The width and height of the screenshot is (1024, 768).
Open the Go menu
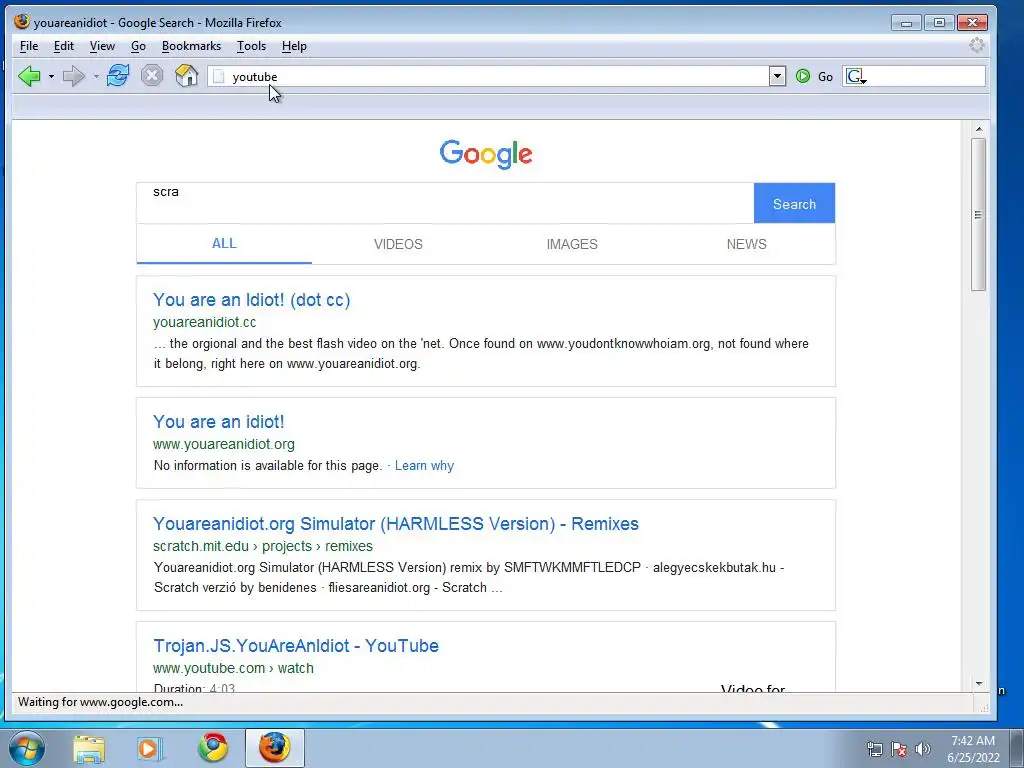pyautogui.click(x=138, y=46)
